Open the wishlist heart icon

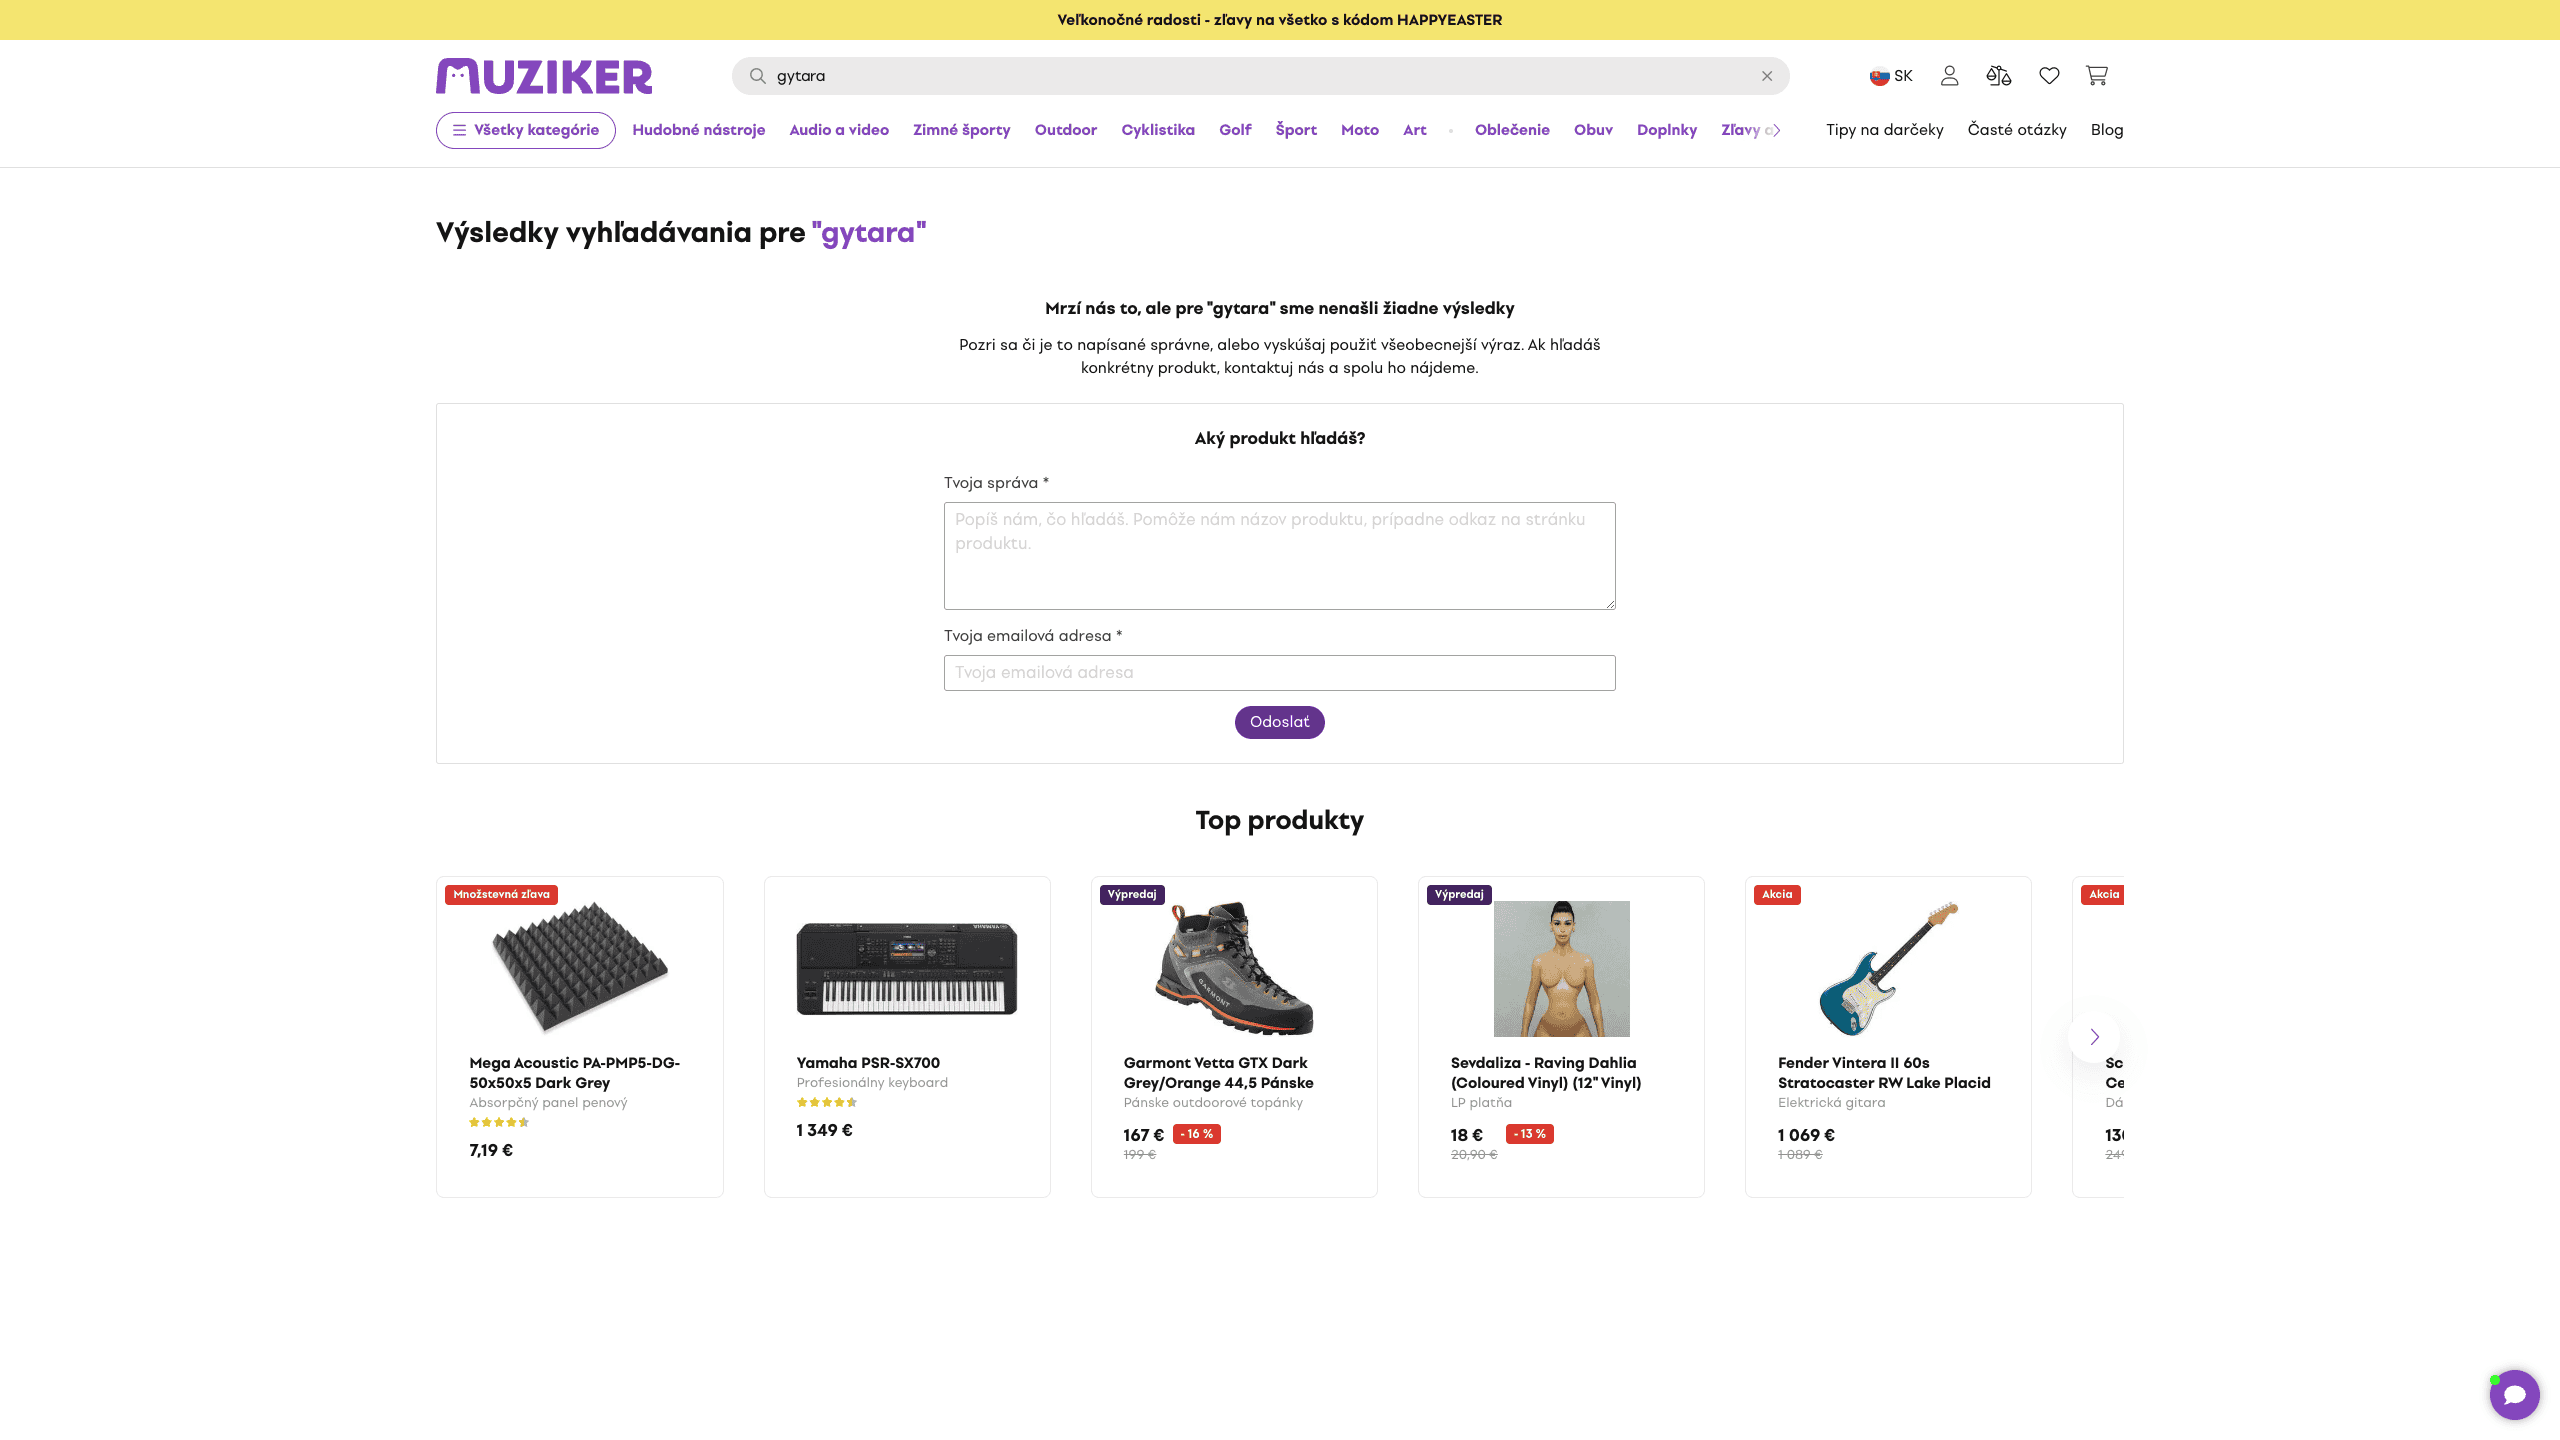[2049, 76]
